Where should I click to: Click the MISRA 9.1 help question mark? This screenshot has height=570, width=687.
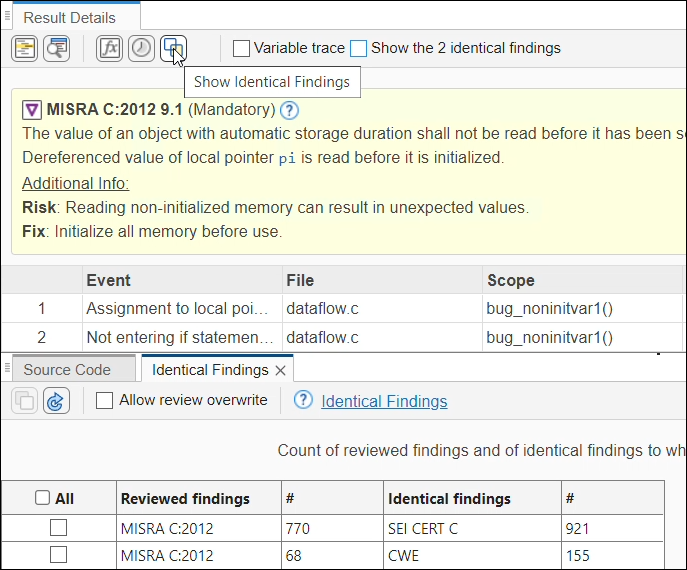coord(289,110)
